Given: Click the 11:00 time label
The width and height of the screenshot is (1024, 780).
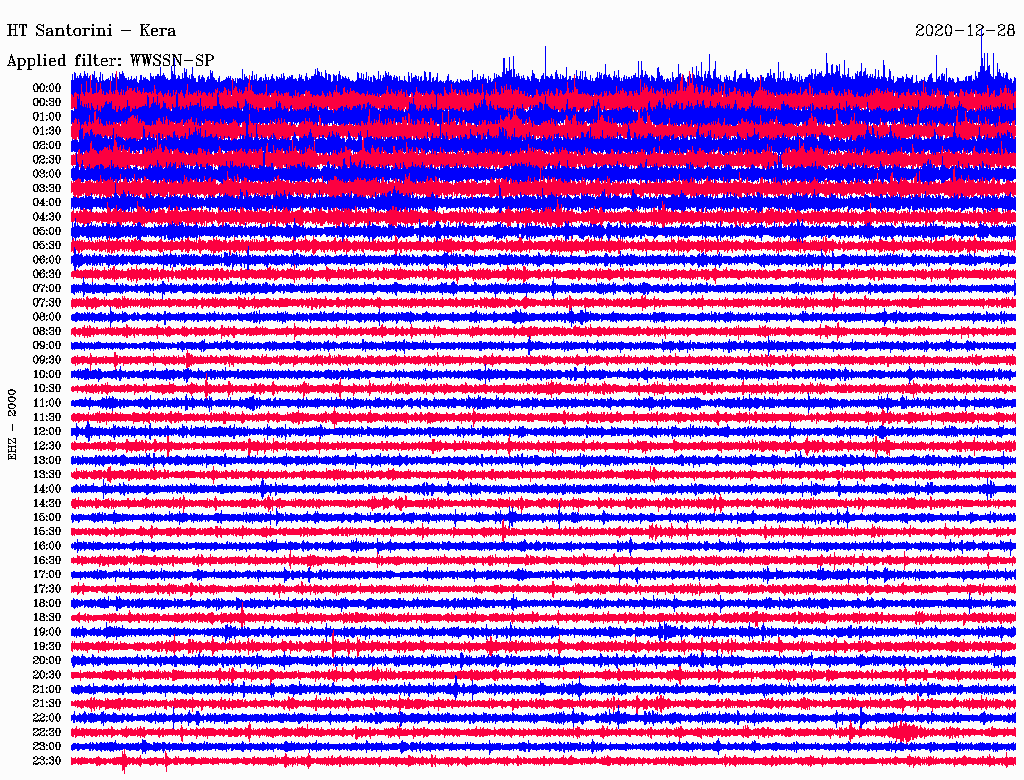Looking at the screenshot, I should 47,403.
